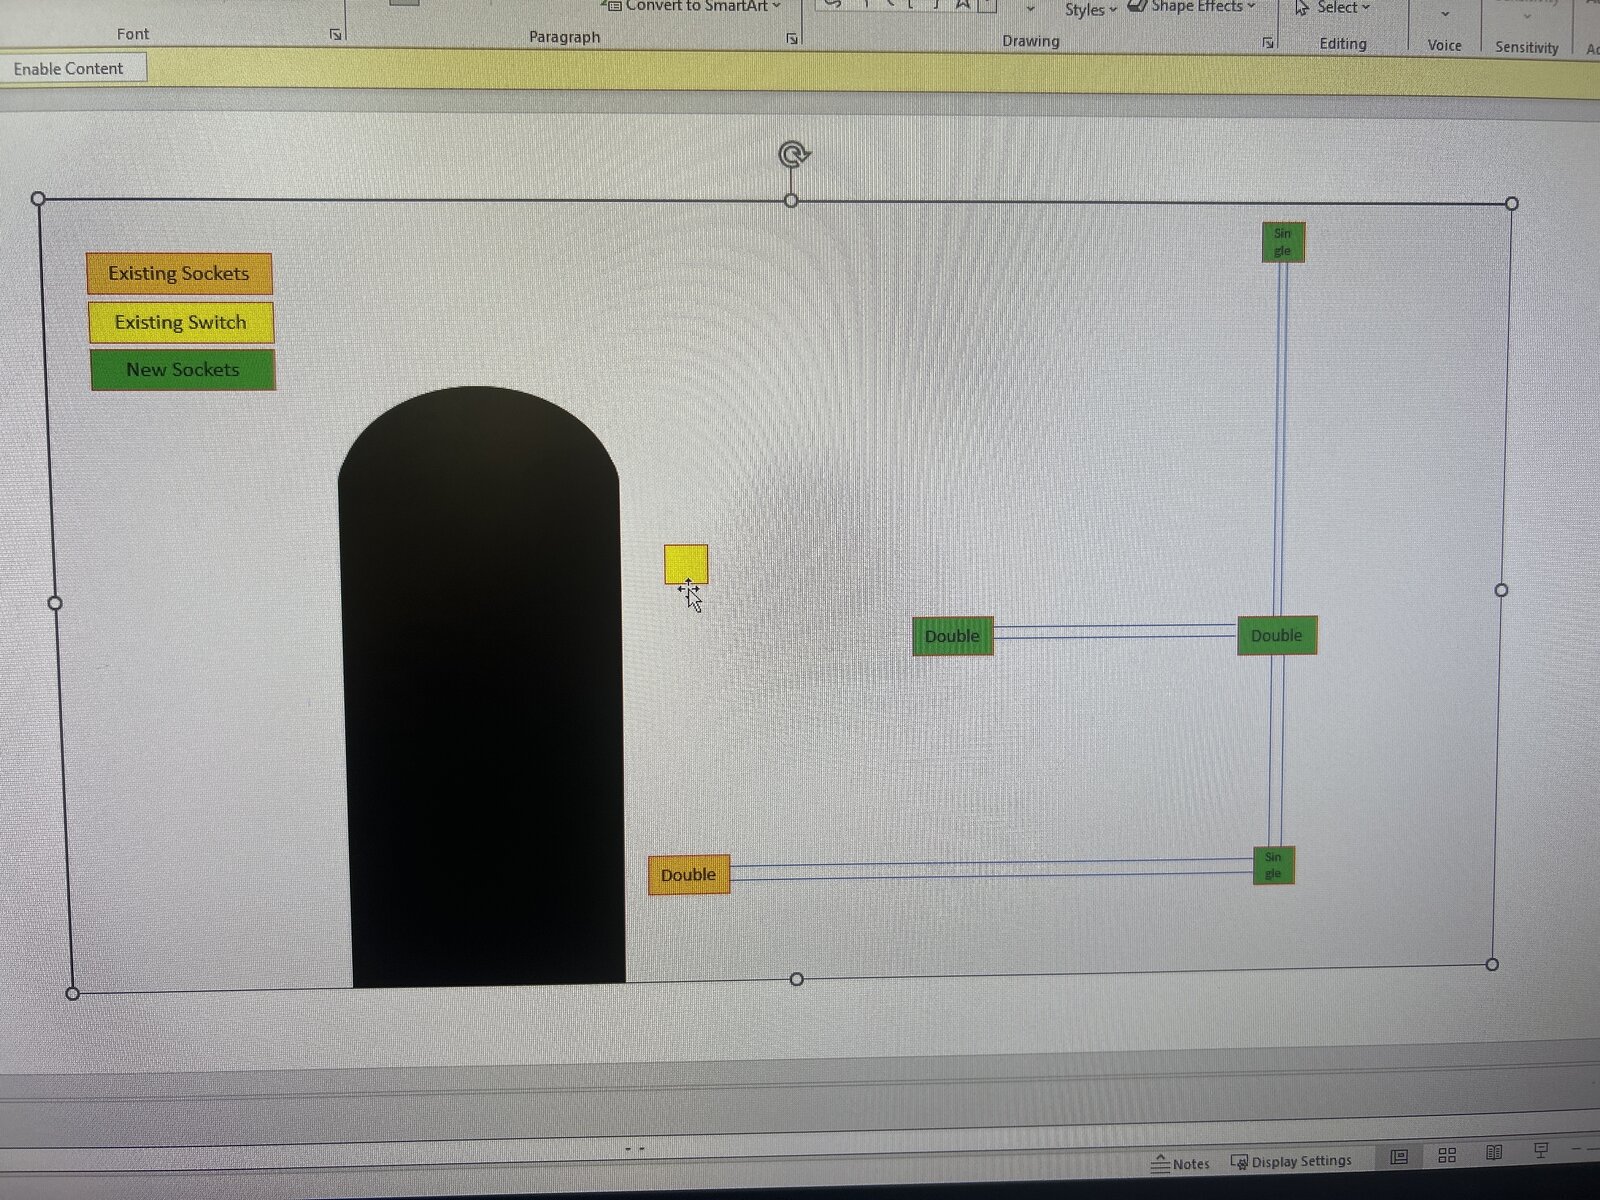1600x1200 pixels.
Task: Click the Existing Sockets legend box
Action: pos(179,274)
